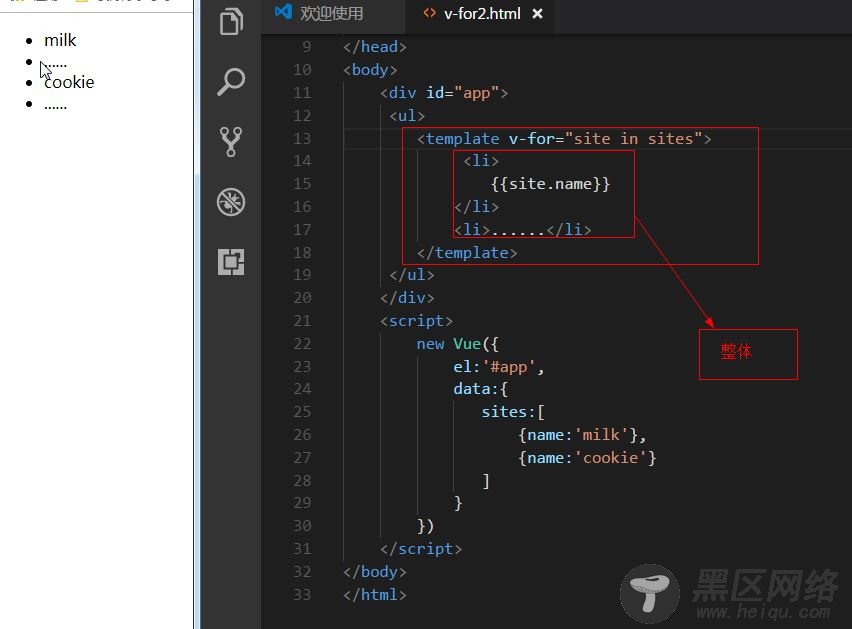Click the {name:'milk'}, code line
This screenshot has width=852, height=629.
click(582, 435)
